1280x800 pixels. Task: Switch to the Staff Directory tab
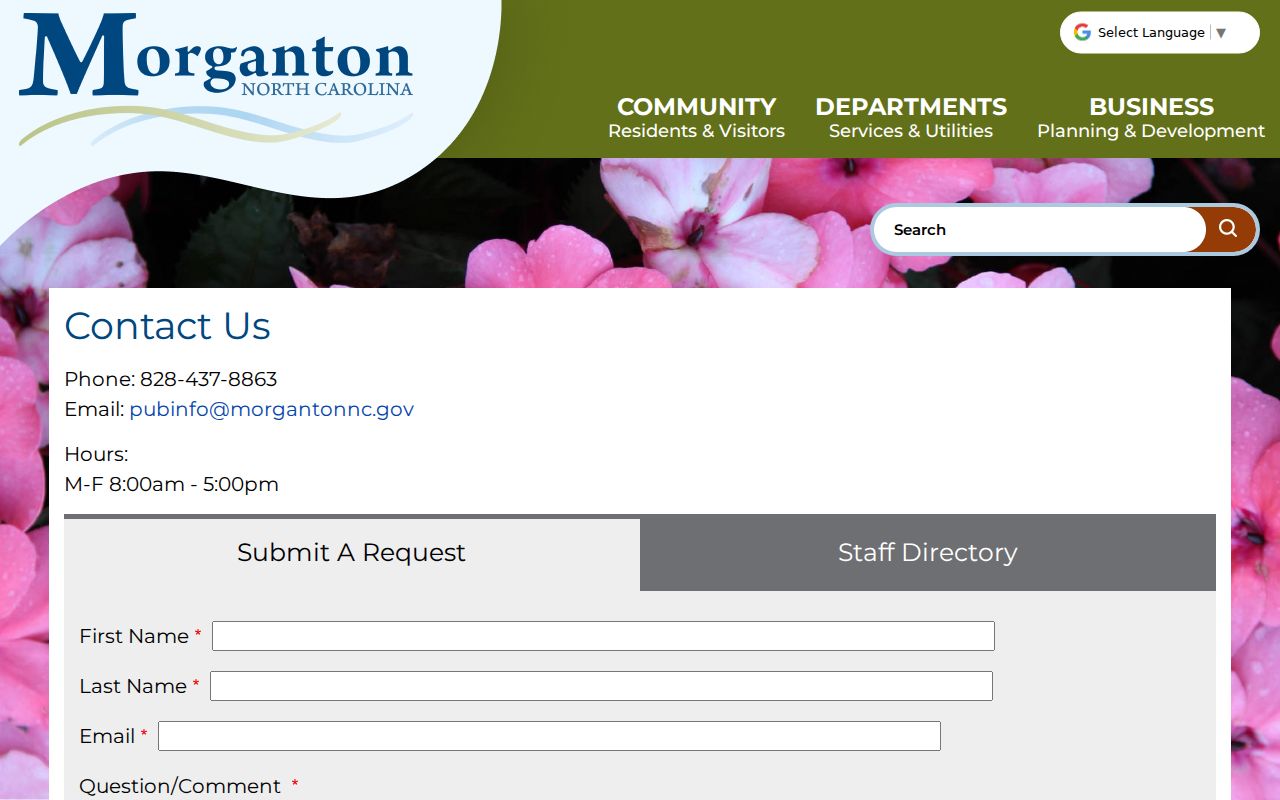928,553
